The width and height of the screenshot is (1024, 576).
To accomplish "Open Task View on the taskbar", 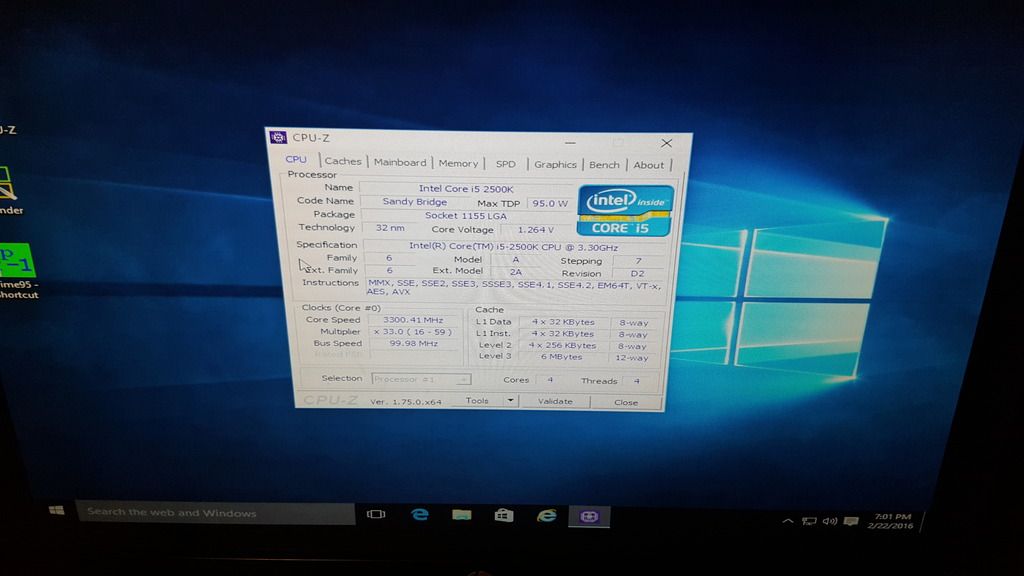I will coord(376,514).
